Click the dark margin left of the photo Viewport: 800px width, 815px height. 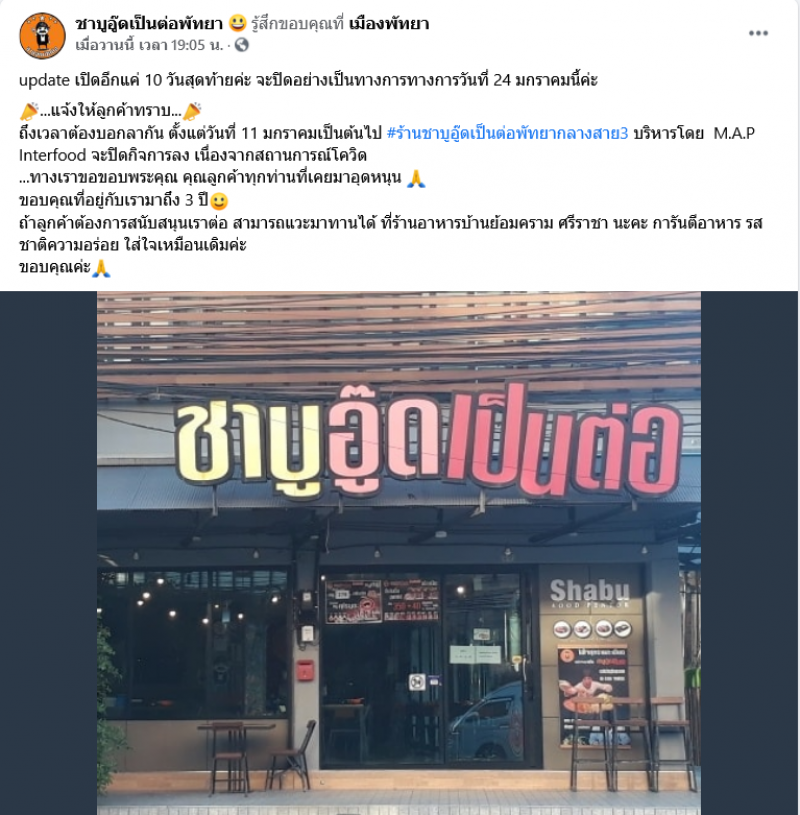click(x=48, y=553)
